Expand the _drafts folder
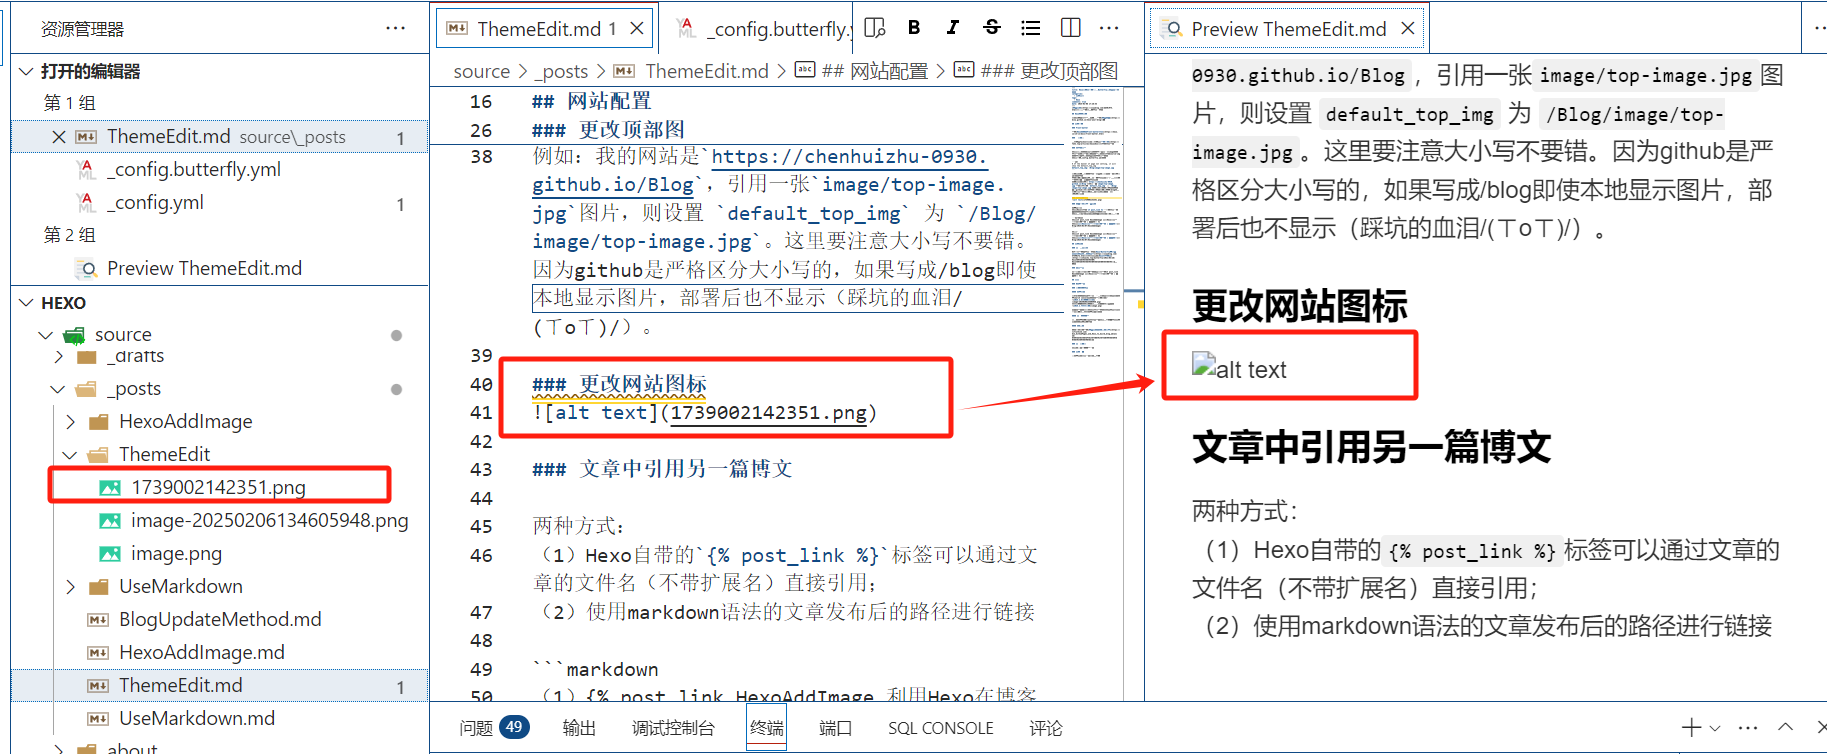 (x=59, y=356)
